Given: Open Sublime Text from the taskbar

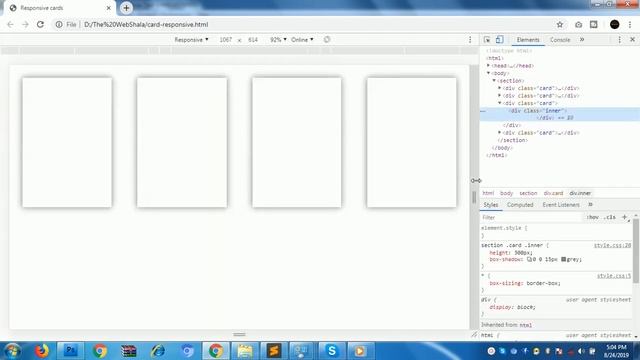Looking at the screenshot, I should tap(273, 351).
